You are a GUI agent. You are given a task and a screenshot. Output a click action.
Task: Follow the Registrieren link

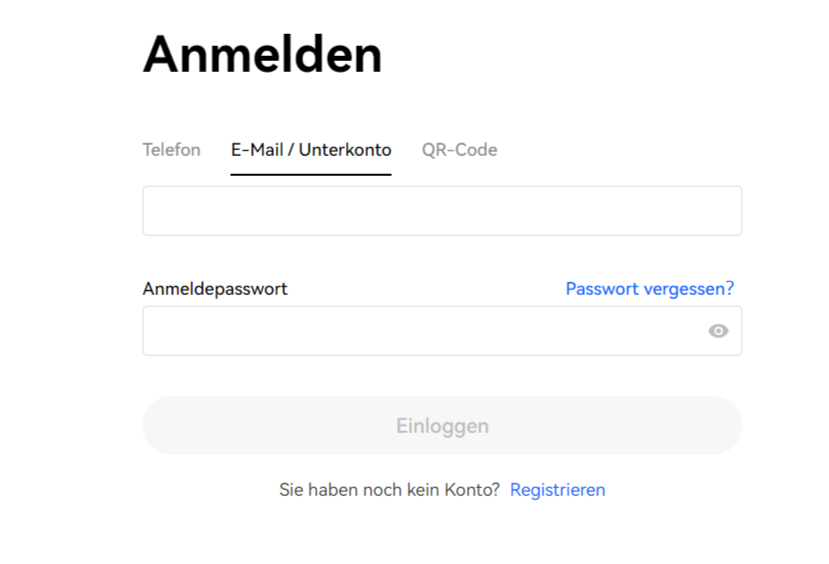557,490
